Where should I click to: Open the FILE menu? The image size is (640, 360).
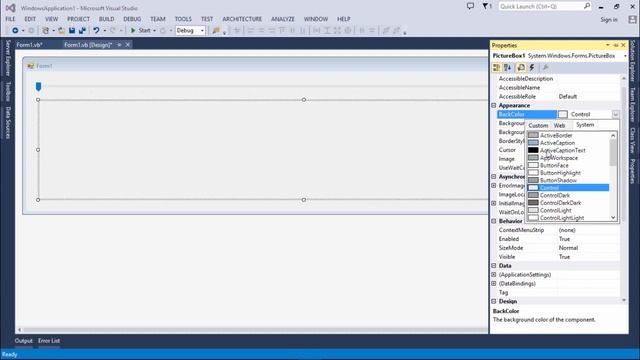(x=10, y=19)
